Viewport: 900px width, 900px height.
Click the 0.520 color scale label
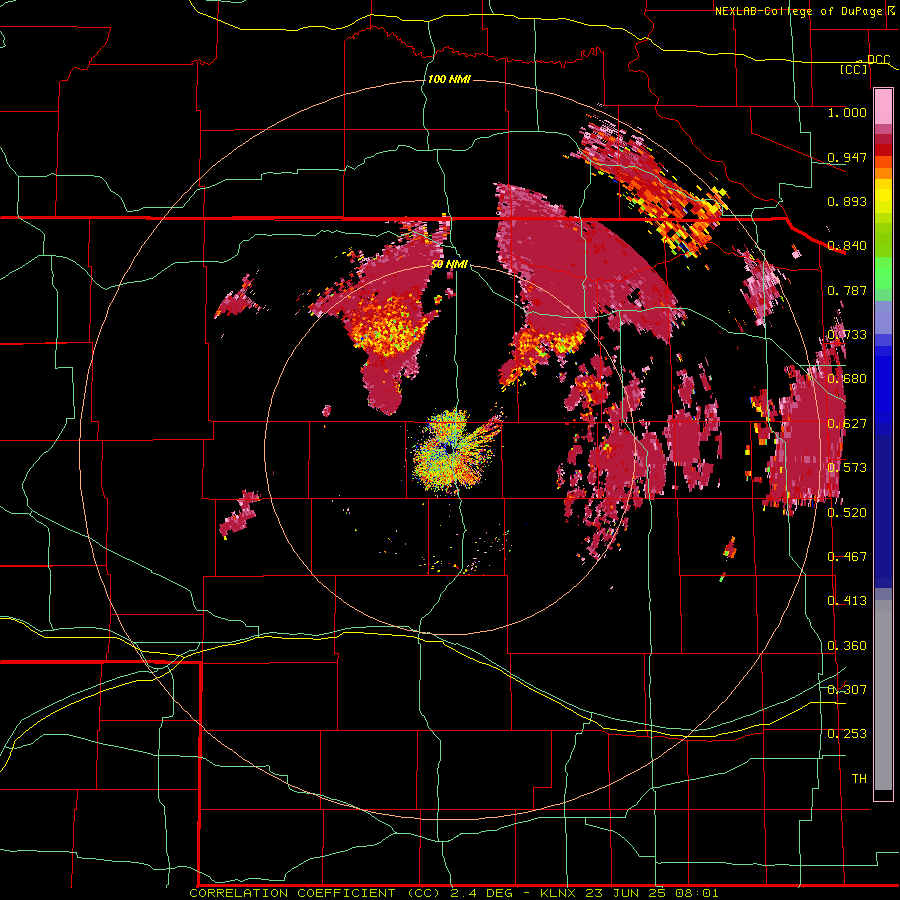click(x=847, y=512)
